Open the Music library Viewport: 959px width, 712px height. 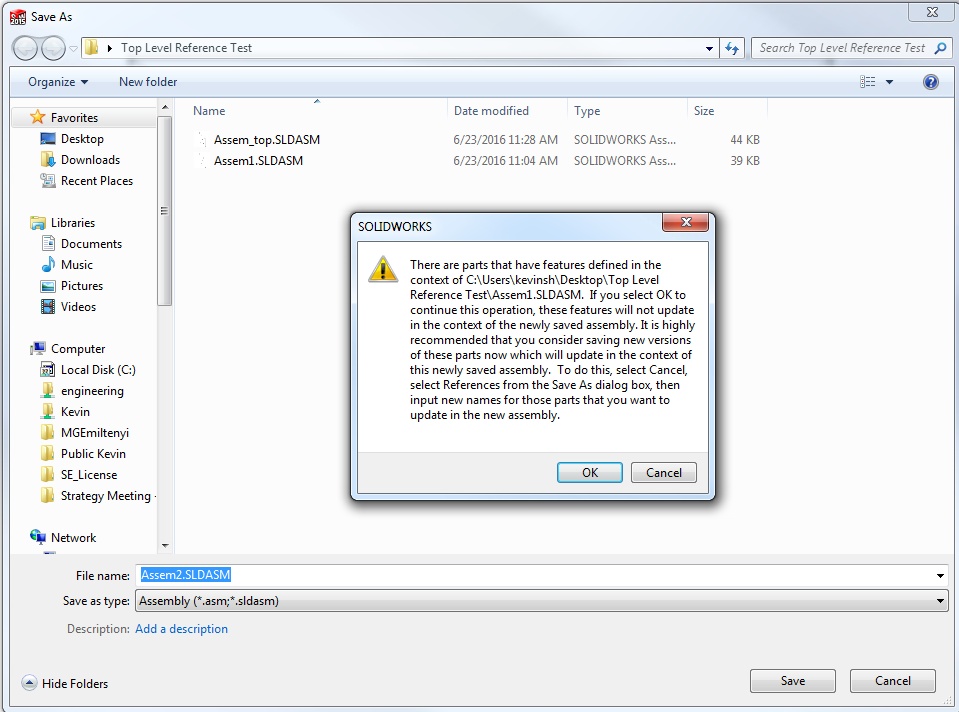pyautogui.click(x=76, y=265)
